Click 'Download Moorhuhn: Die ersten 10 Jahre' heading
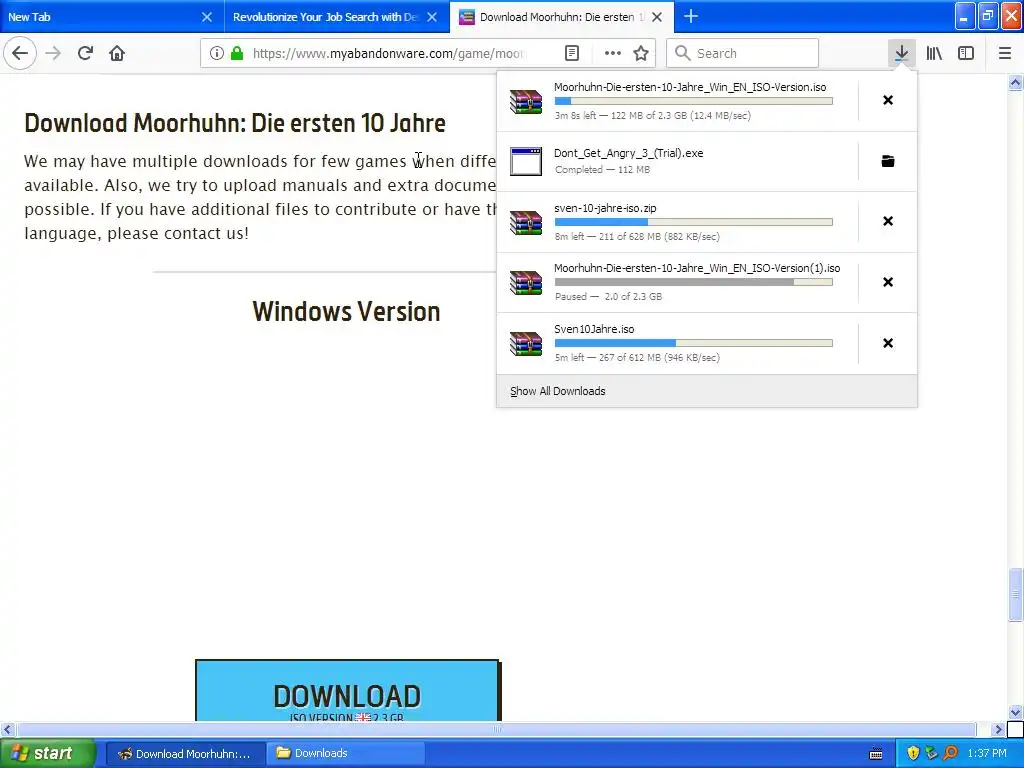This screenshot has height=768, width=1024. pyautogui.click(x=235, y=123)
